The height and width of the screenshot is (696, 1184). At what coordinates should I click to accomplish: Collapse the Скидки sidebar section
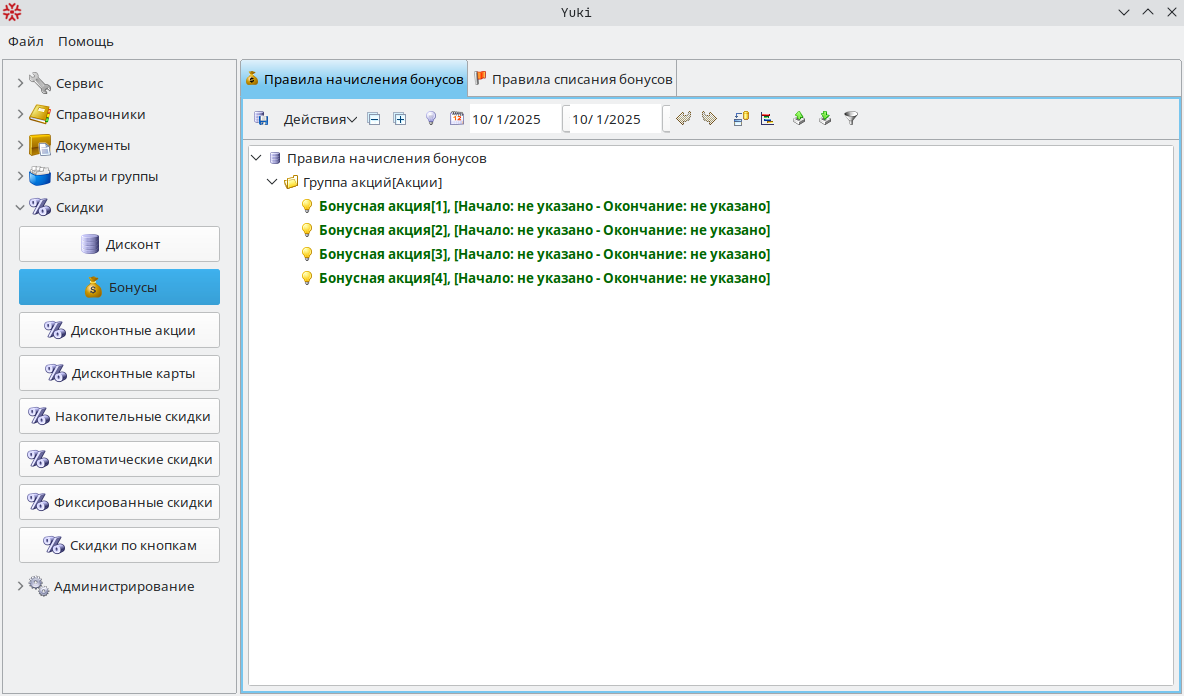[x=20, y=208]
